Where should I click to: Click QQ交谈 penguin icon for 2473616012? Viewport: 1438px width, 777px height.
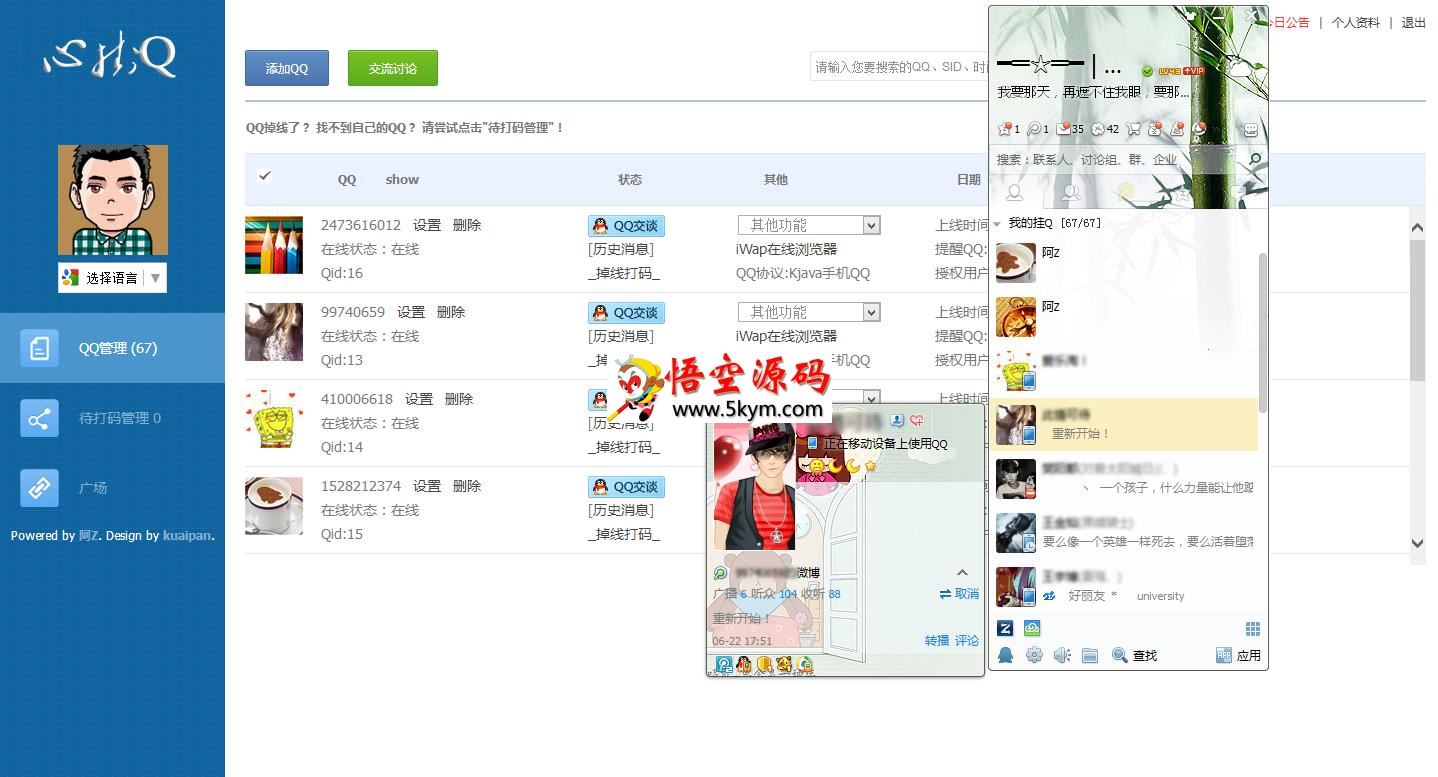[600, 226]
